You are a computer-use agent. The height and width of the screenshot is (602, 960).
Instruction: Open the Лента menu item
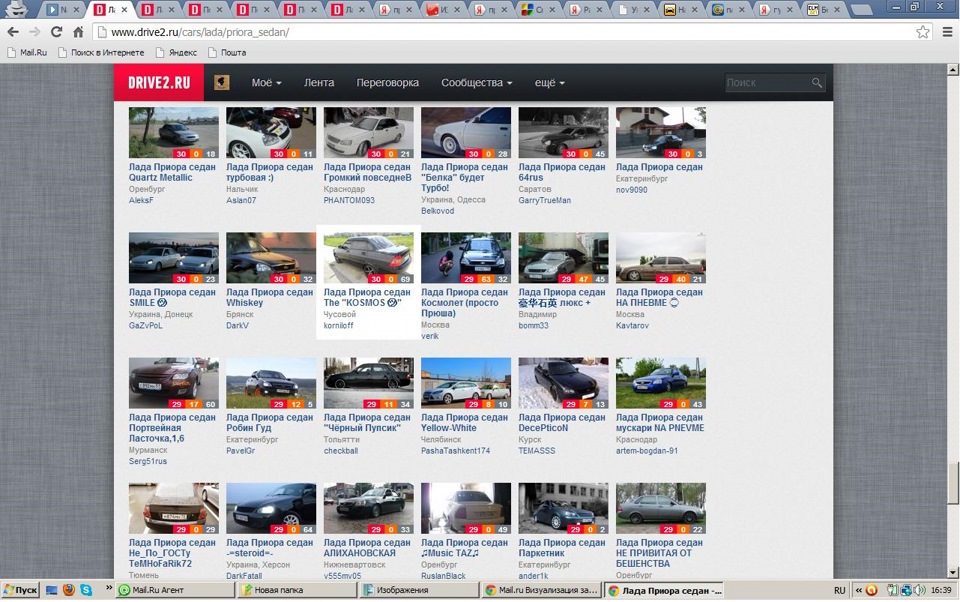point(319,83)
